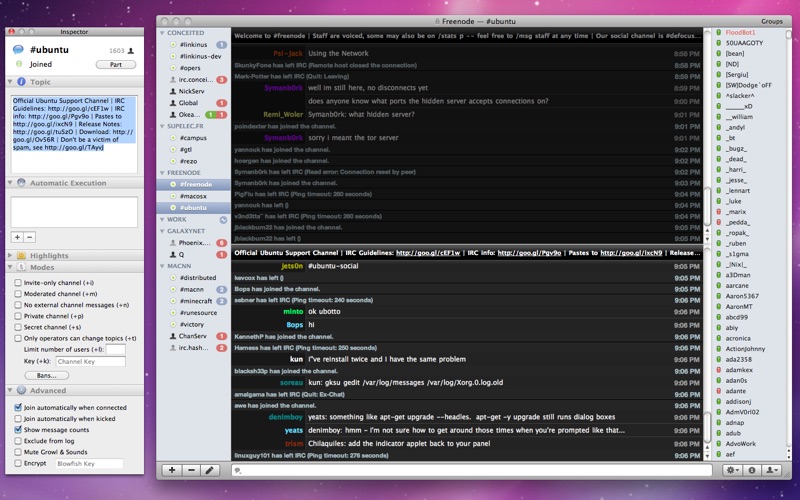Click the remove (−) button below server list
The height and width of the screenshot is (500, 800).
tap(191, 470)
